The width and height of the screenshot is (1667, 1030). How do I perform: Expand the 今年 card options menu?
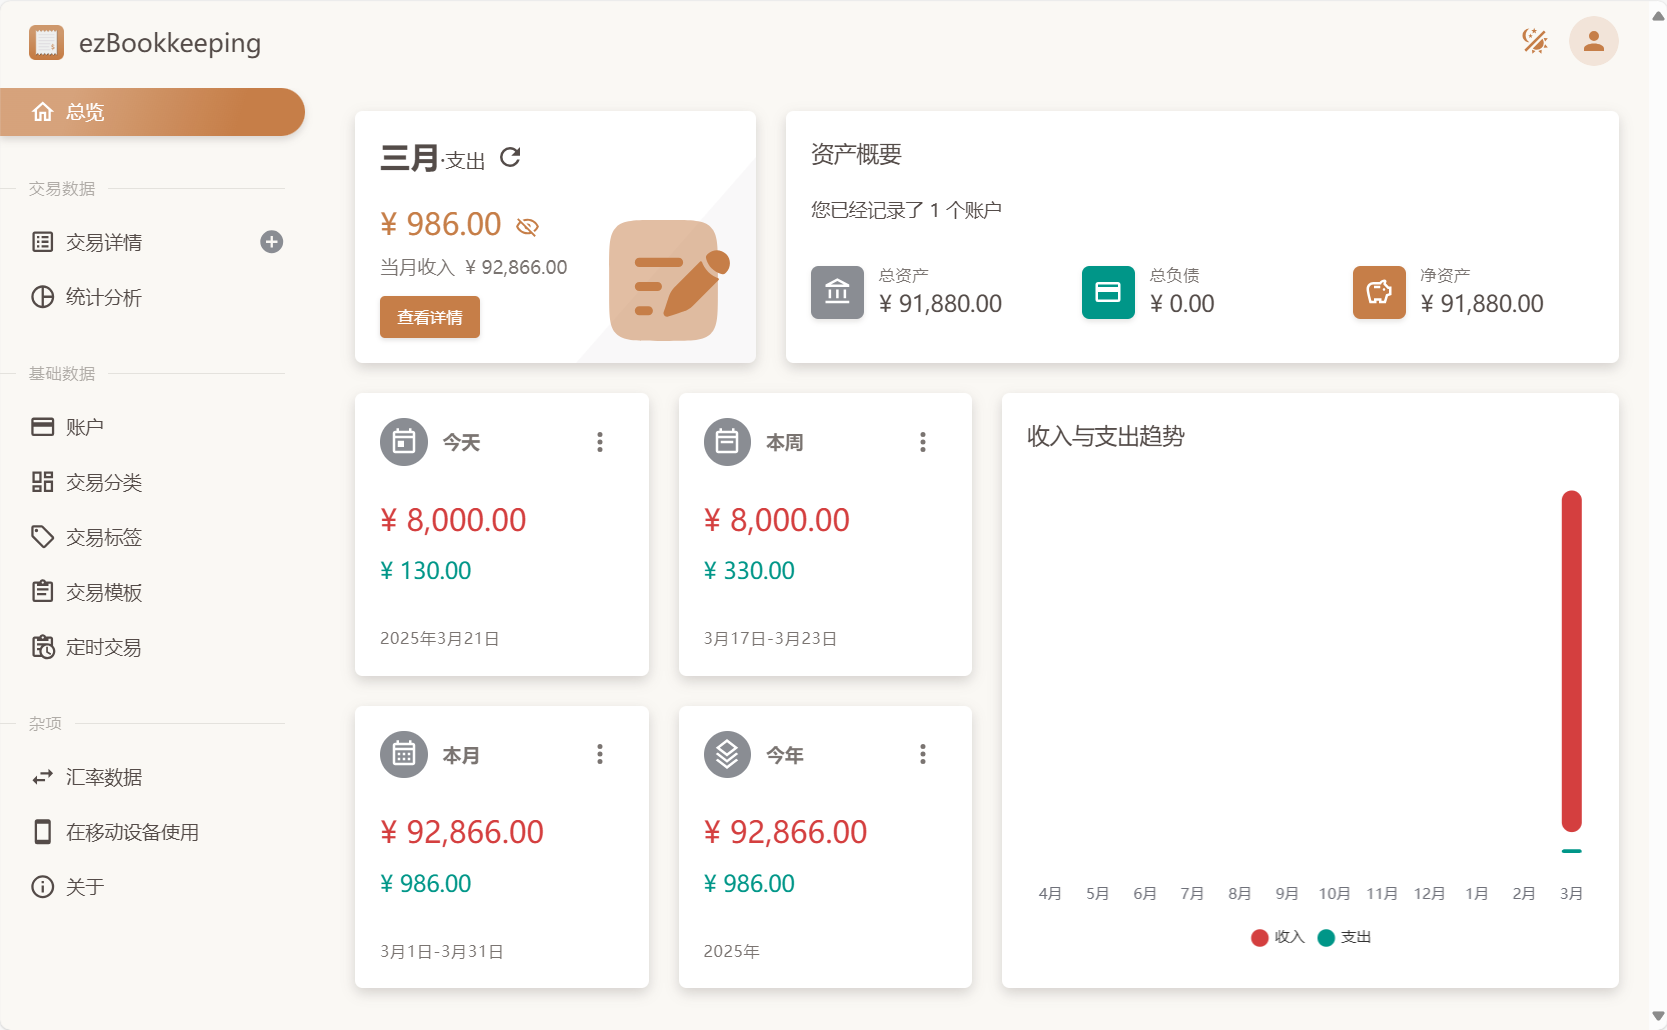click(x=923, y=754)
